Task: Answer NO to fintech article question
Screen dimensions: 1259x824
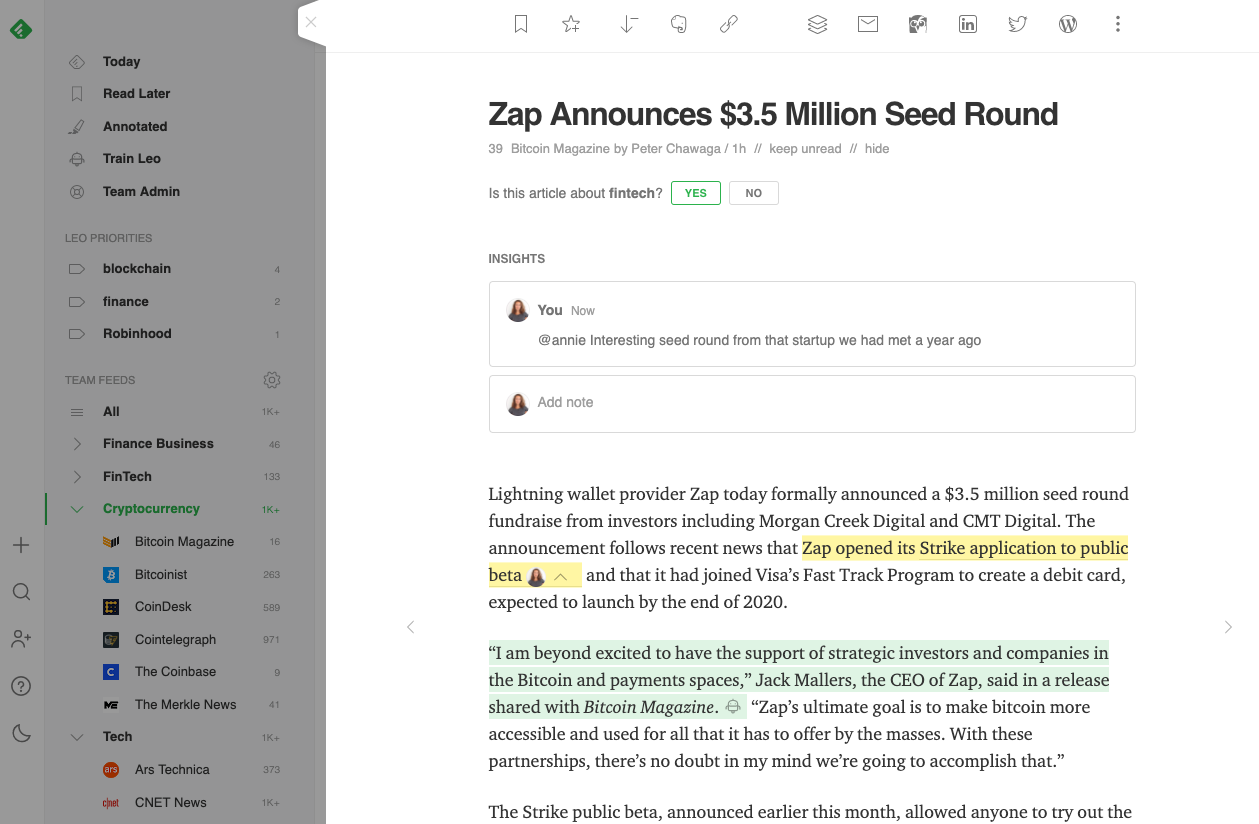Action: coord(753,193)
